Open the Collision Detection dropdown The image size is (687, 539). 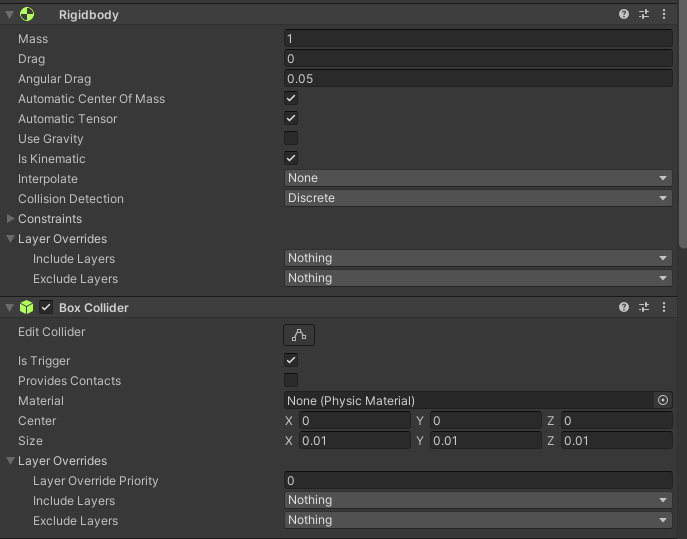(478, 199)
